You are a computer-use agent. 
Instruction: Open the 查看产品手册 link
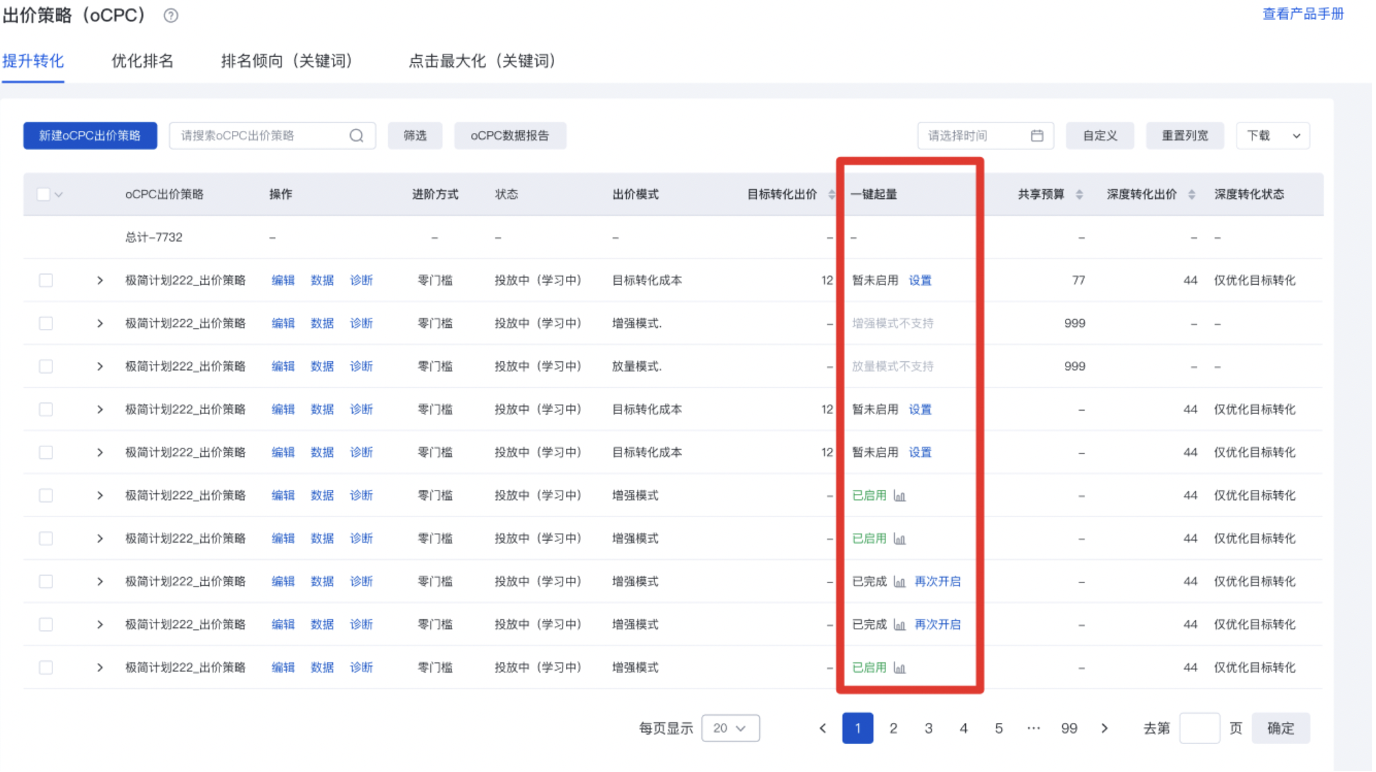tap(1303, 14)
